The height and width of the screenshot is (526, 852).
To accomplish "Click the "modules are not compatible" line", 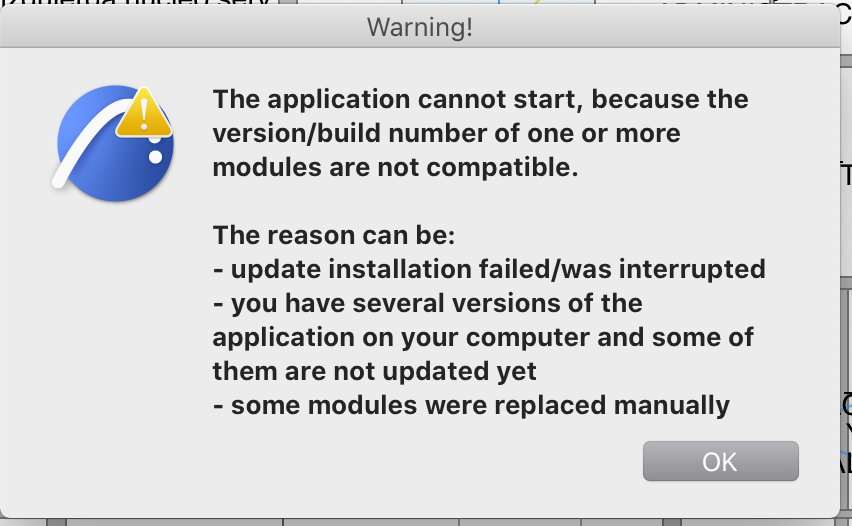I will coord(395,168).
